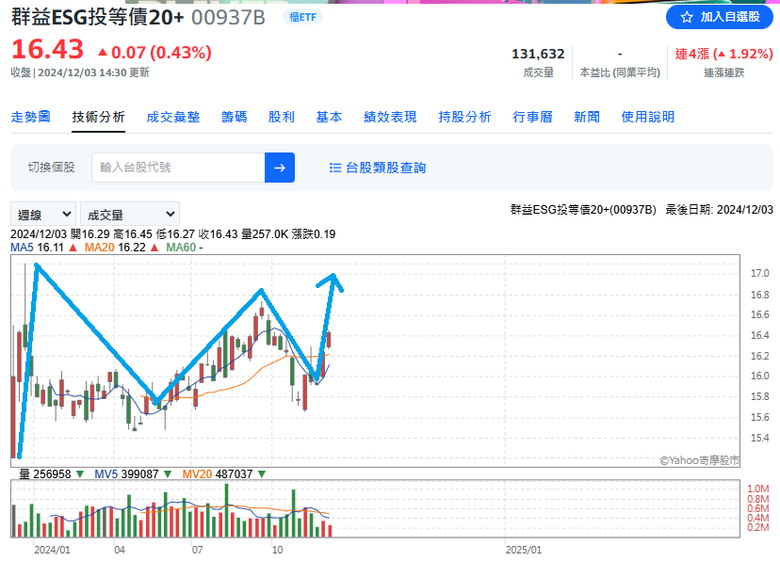The image size is (780, 561).
Task: Select the 技術分析 tab
Action: coord(98,117)
